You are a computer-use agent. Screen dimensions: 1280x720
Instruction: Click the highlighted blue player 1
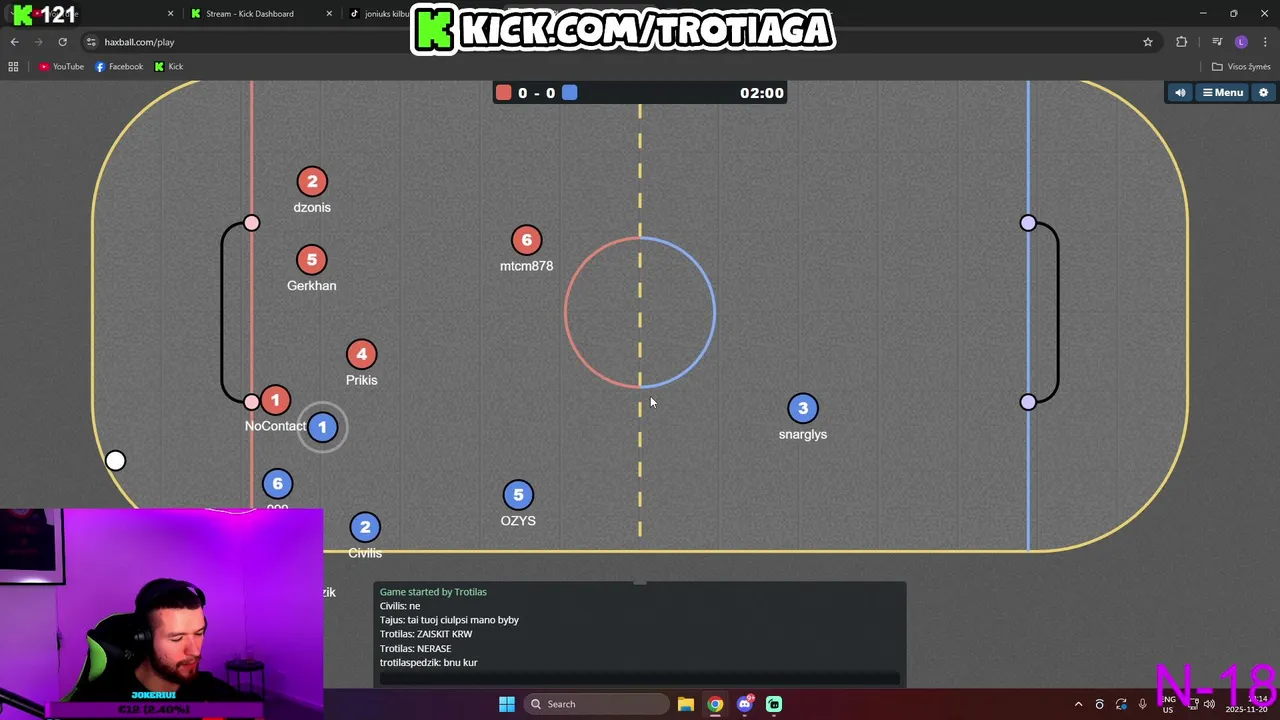(322, 427)
